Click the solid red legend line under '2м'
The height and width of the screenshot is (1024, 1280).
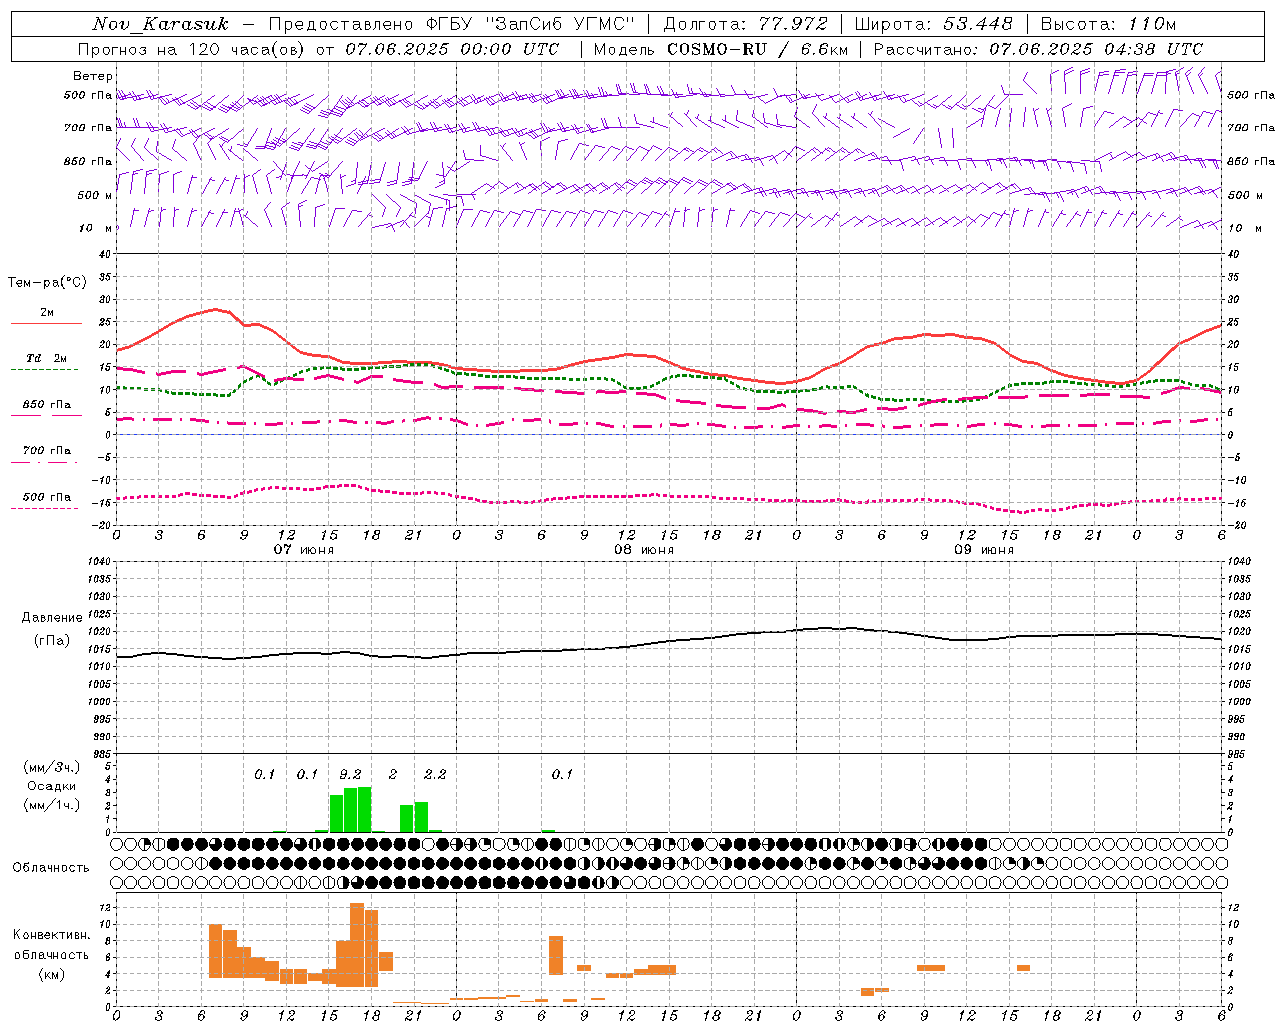tap(47, 324)
